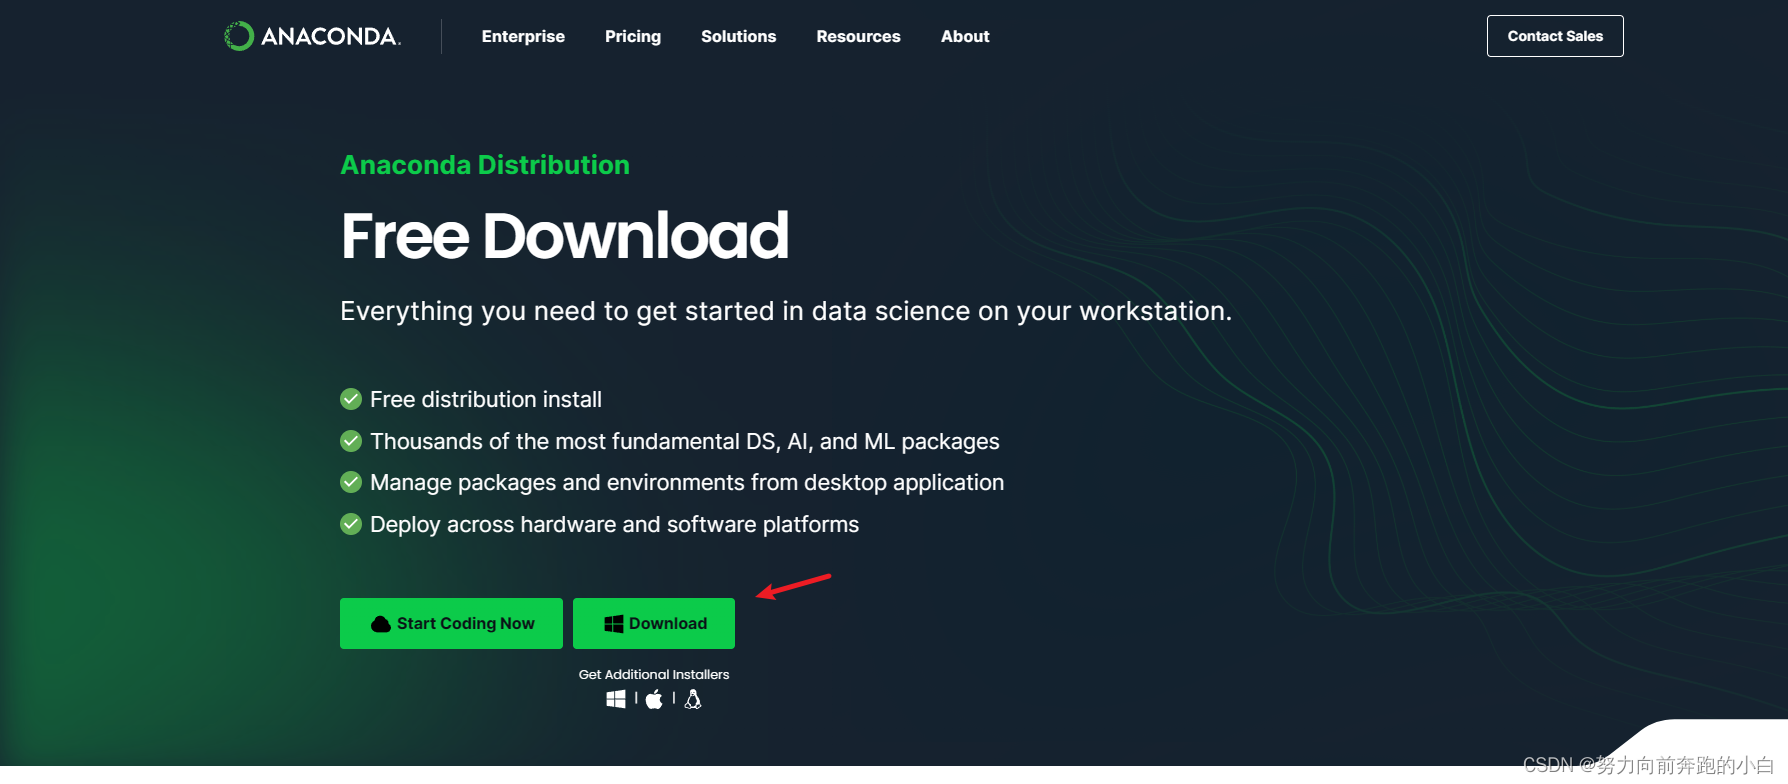Image resolution: width=1788 pixels, height=784 pixels.
Task: Click the Thousands of the most fundamental packages line
Action: point(685,441)
